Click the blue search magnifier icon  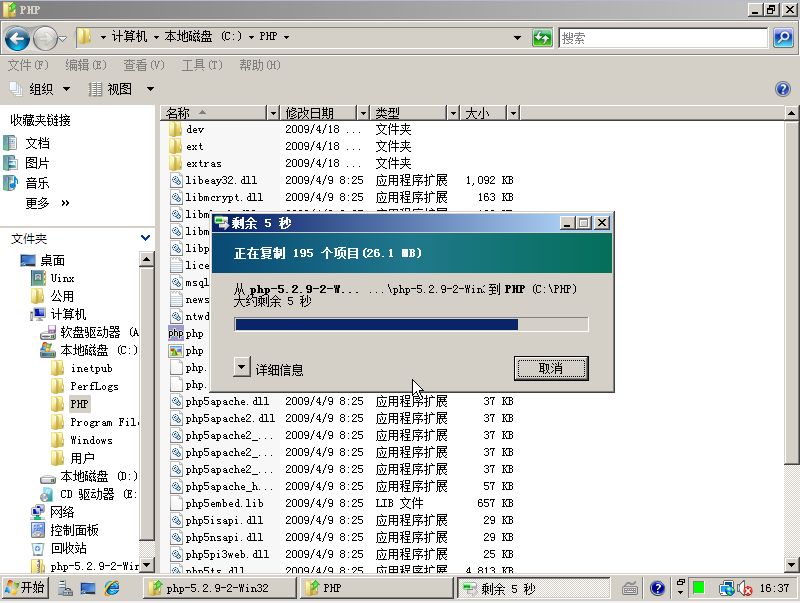click(x=783, y=38)
